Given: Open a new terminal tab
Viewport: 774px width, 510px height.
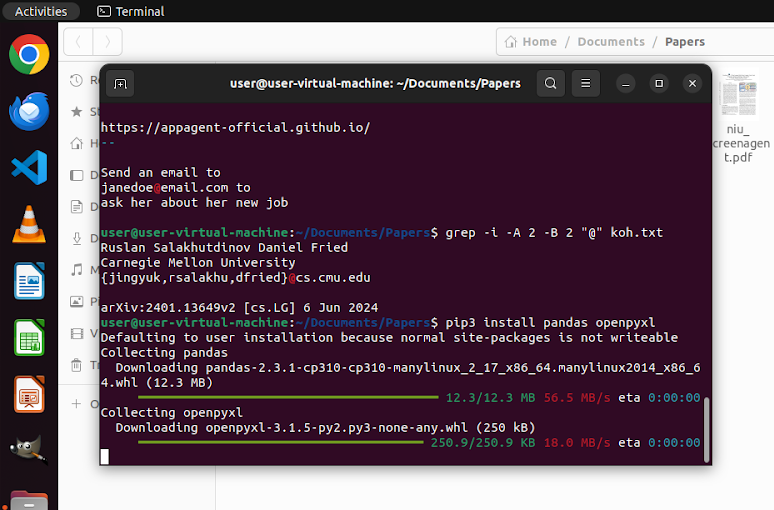Looking at the screenshot, I should [x=119, y=84].
